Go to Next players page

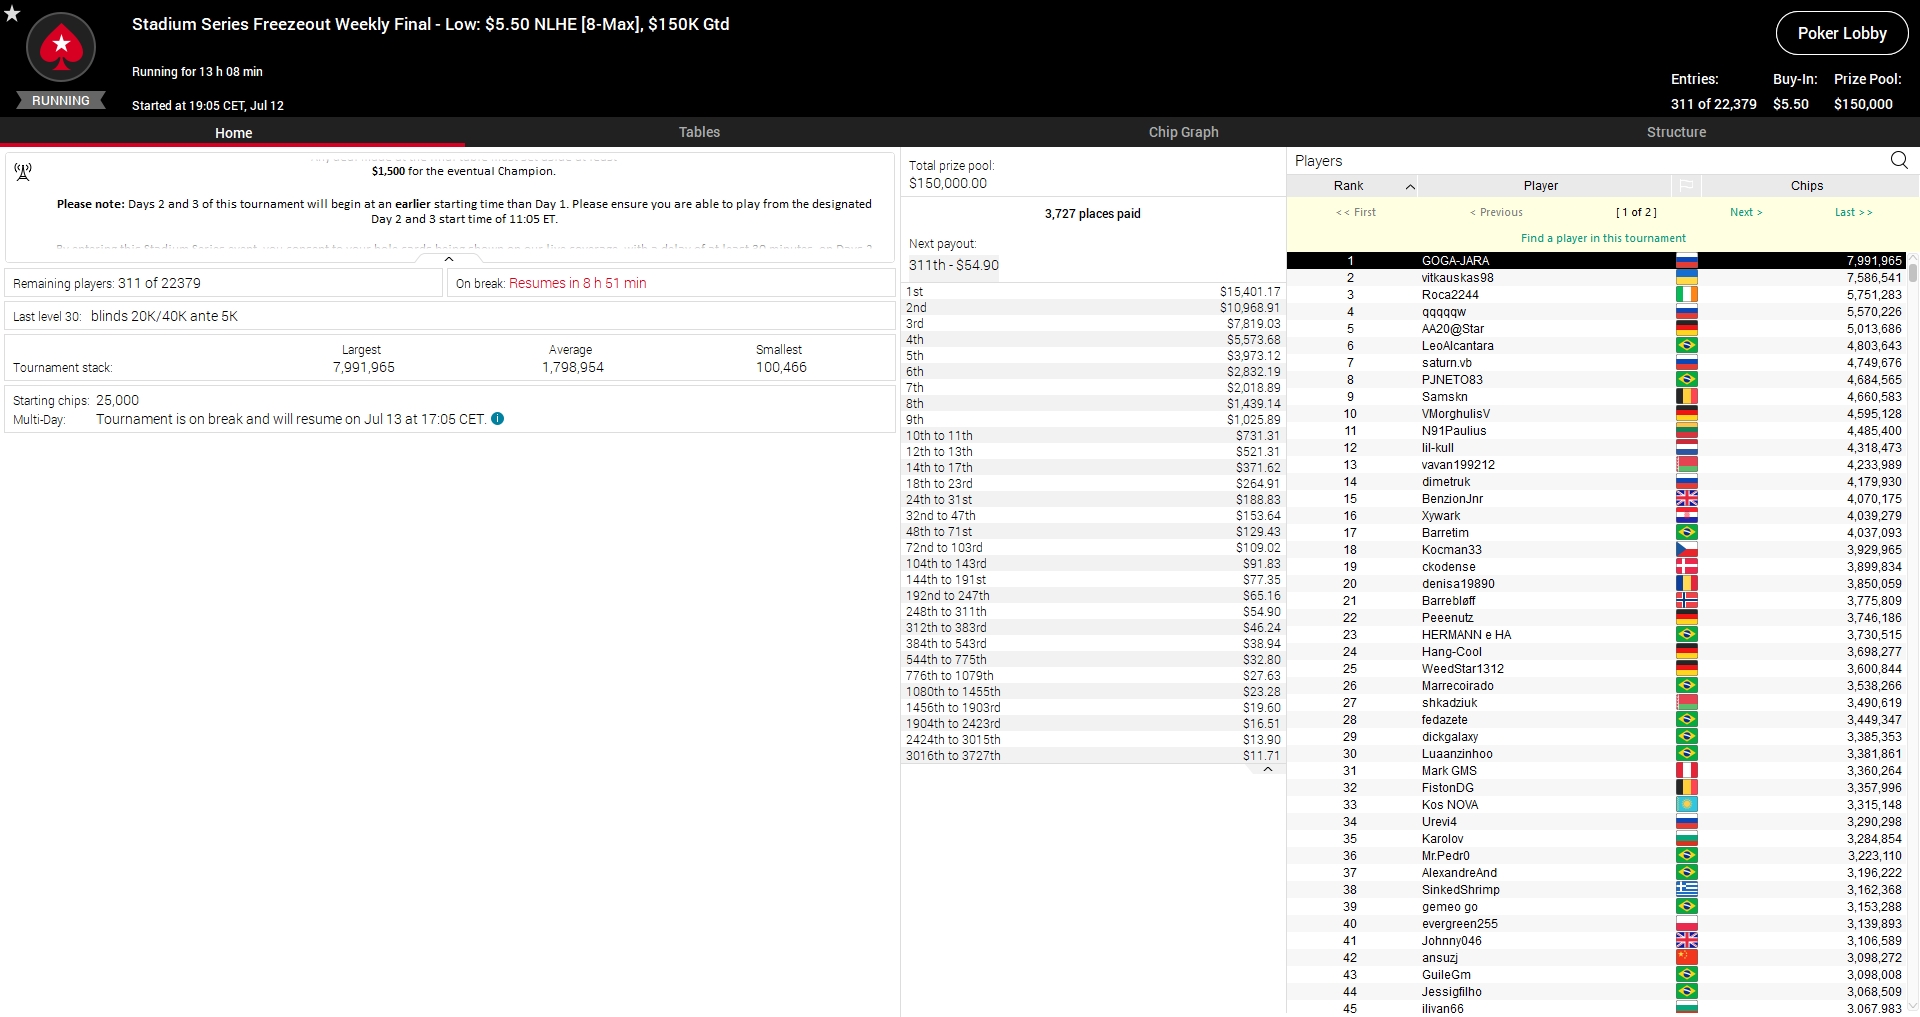[1746, 212]
